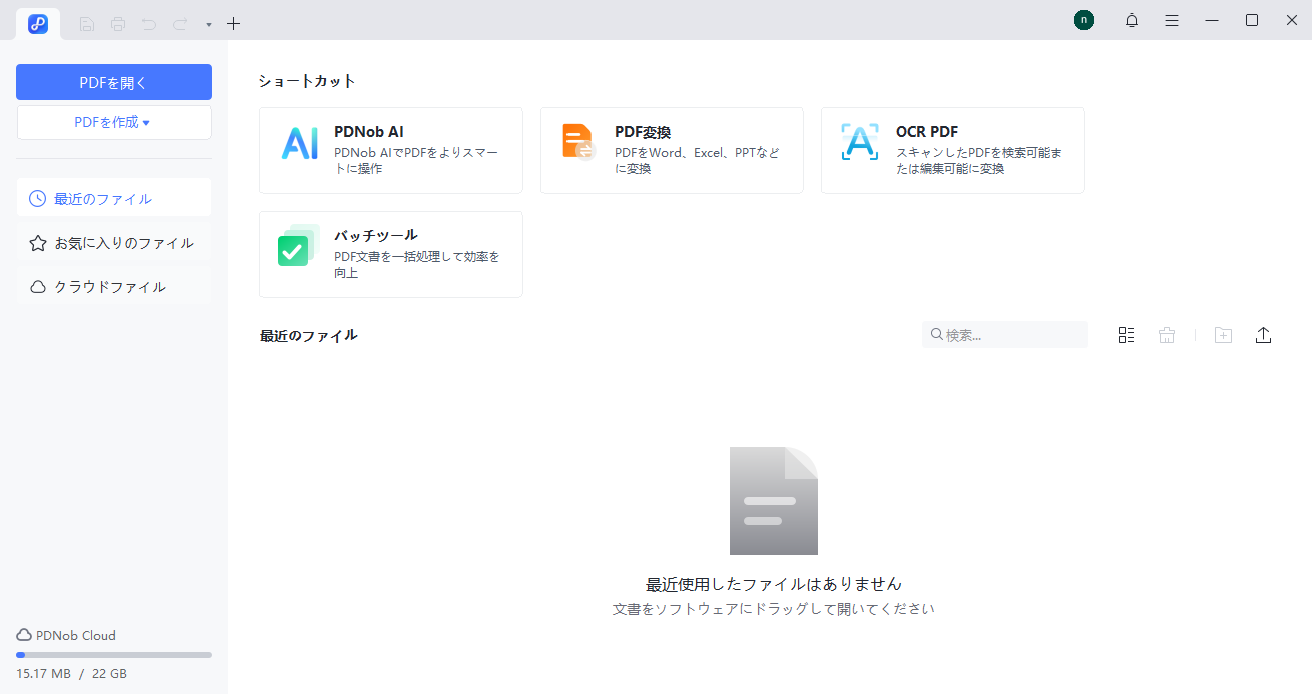Screen dimensions: 1312x694
Task: Click the Save icon in the toolbar
Action: pyautogui.click(x=86, y=23)
